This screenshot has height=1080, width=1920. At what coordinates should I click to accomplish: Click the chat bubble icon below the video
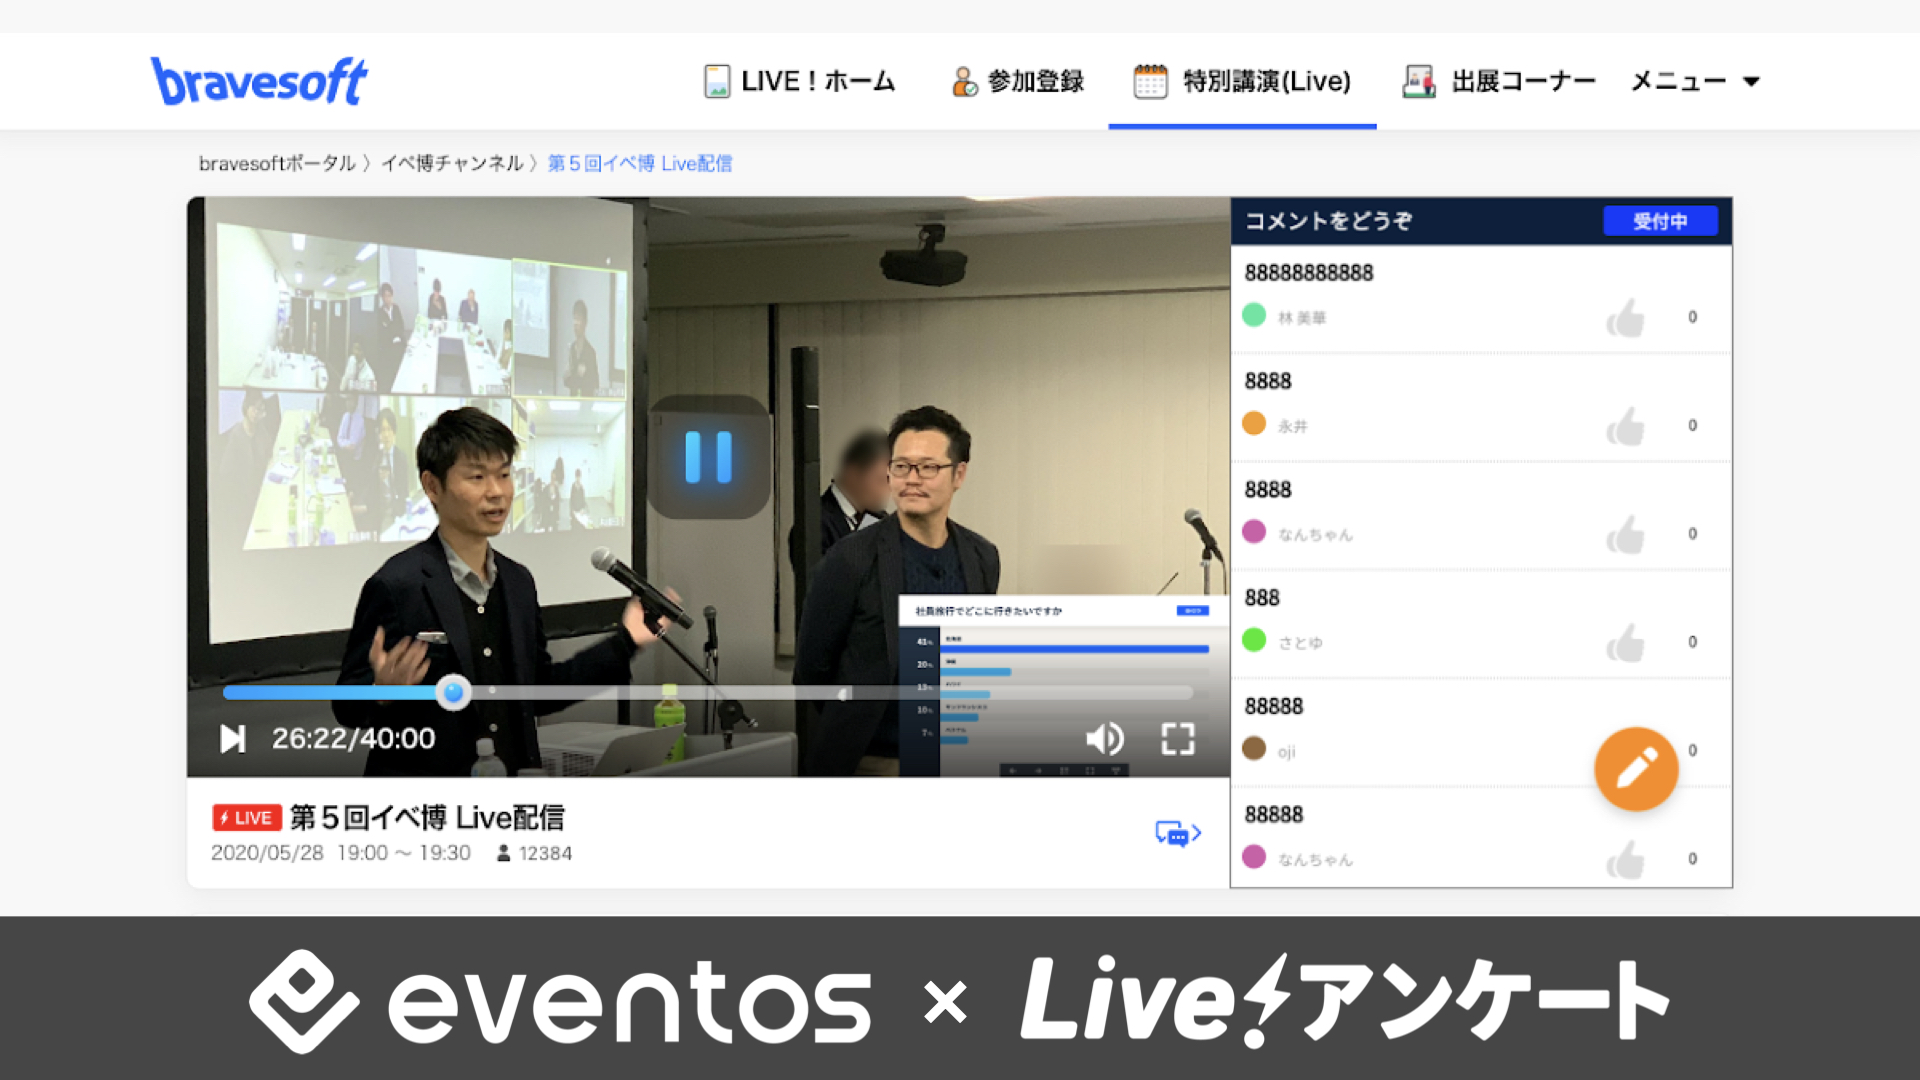[x=1175, y=832]
